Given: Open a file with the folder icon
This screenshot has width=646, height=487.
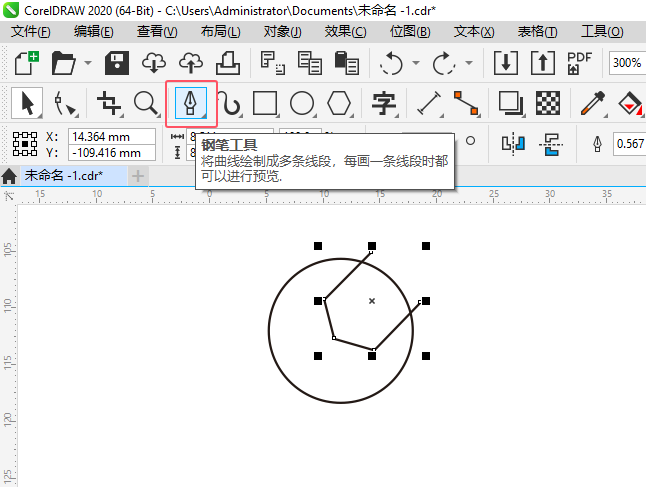Looking at the screenshot, I should click(63, 63).
